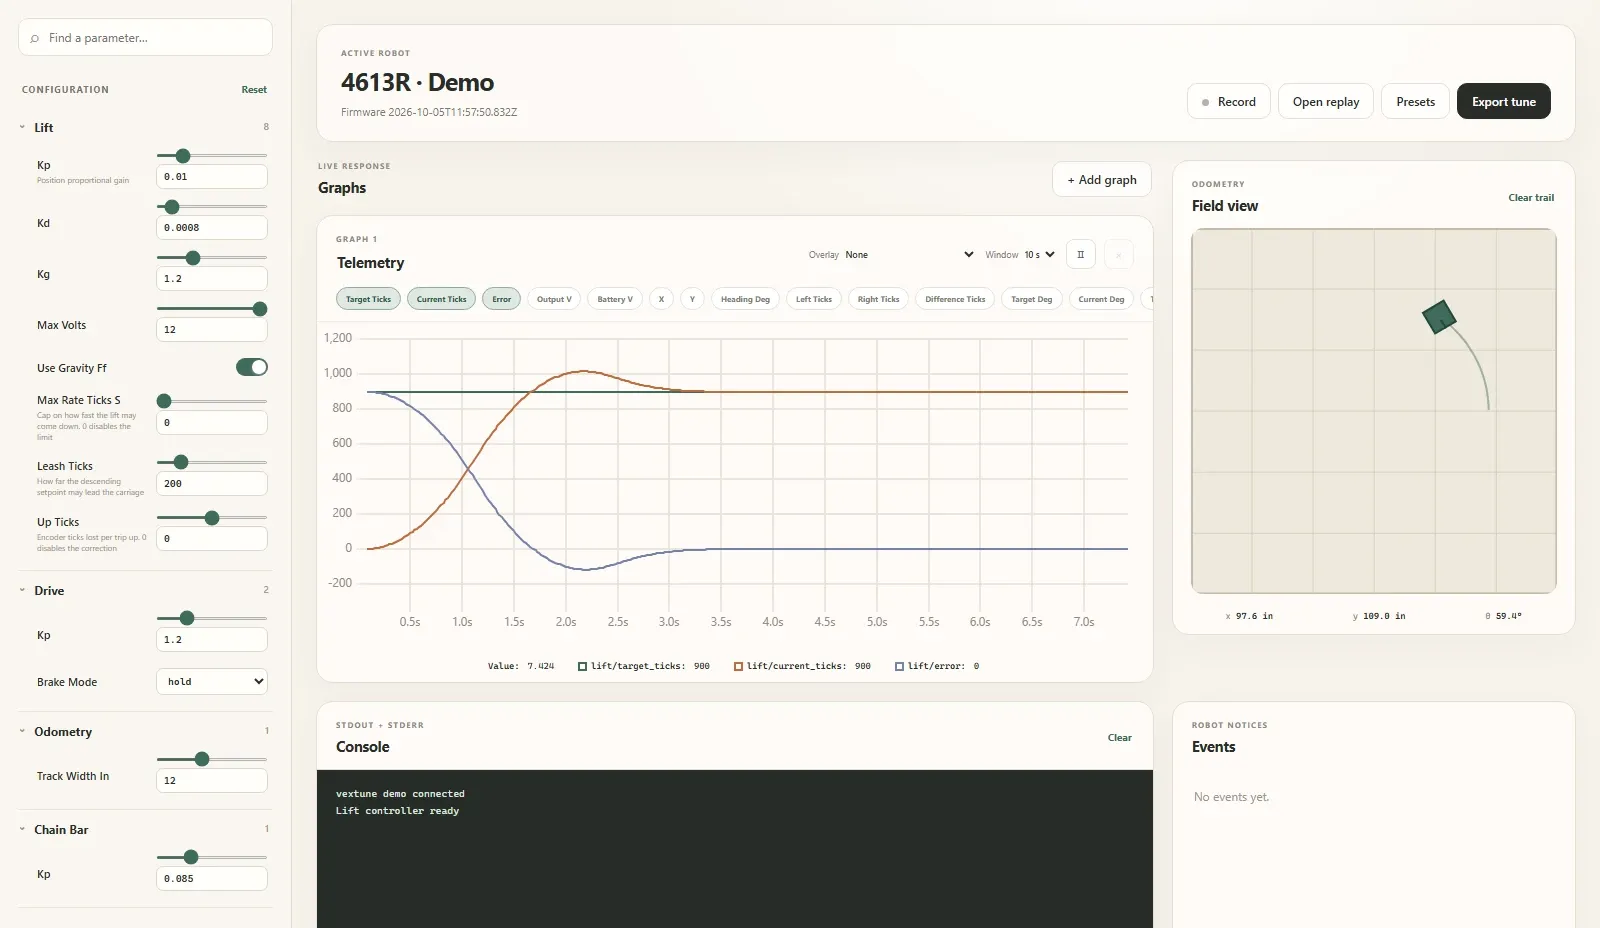Viewport: 1600px width, 928px height.
Task: Enable Battery V series chip
Action: [615, 299]
